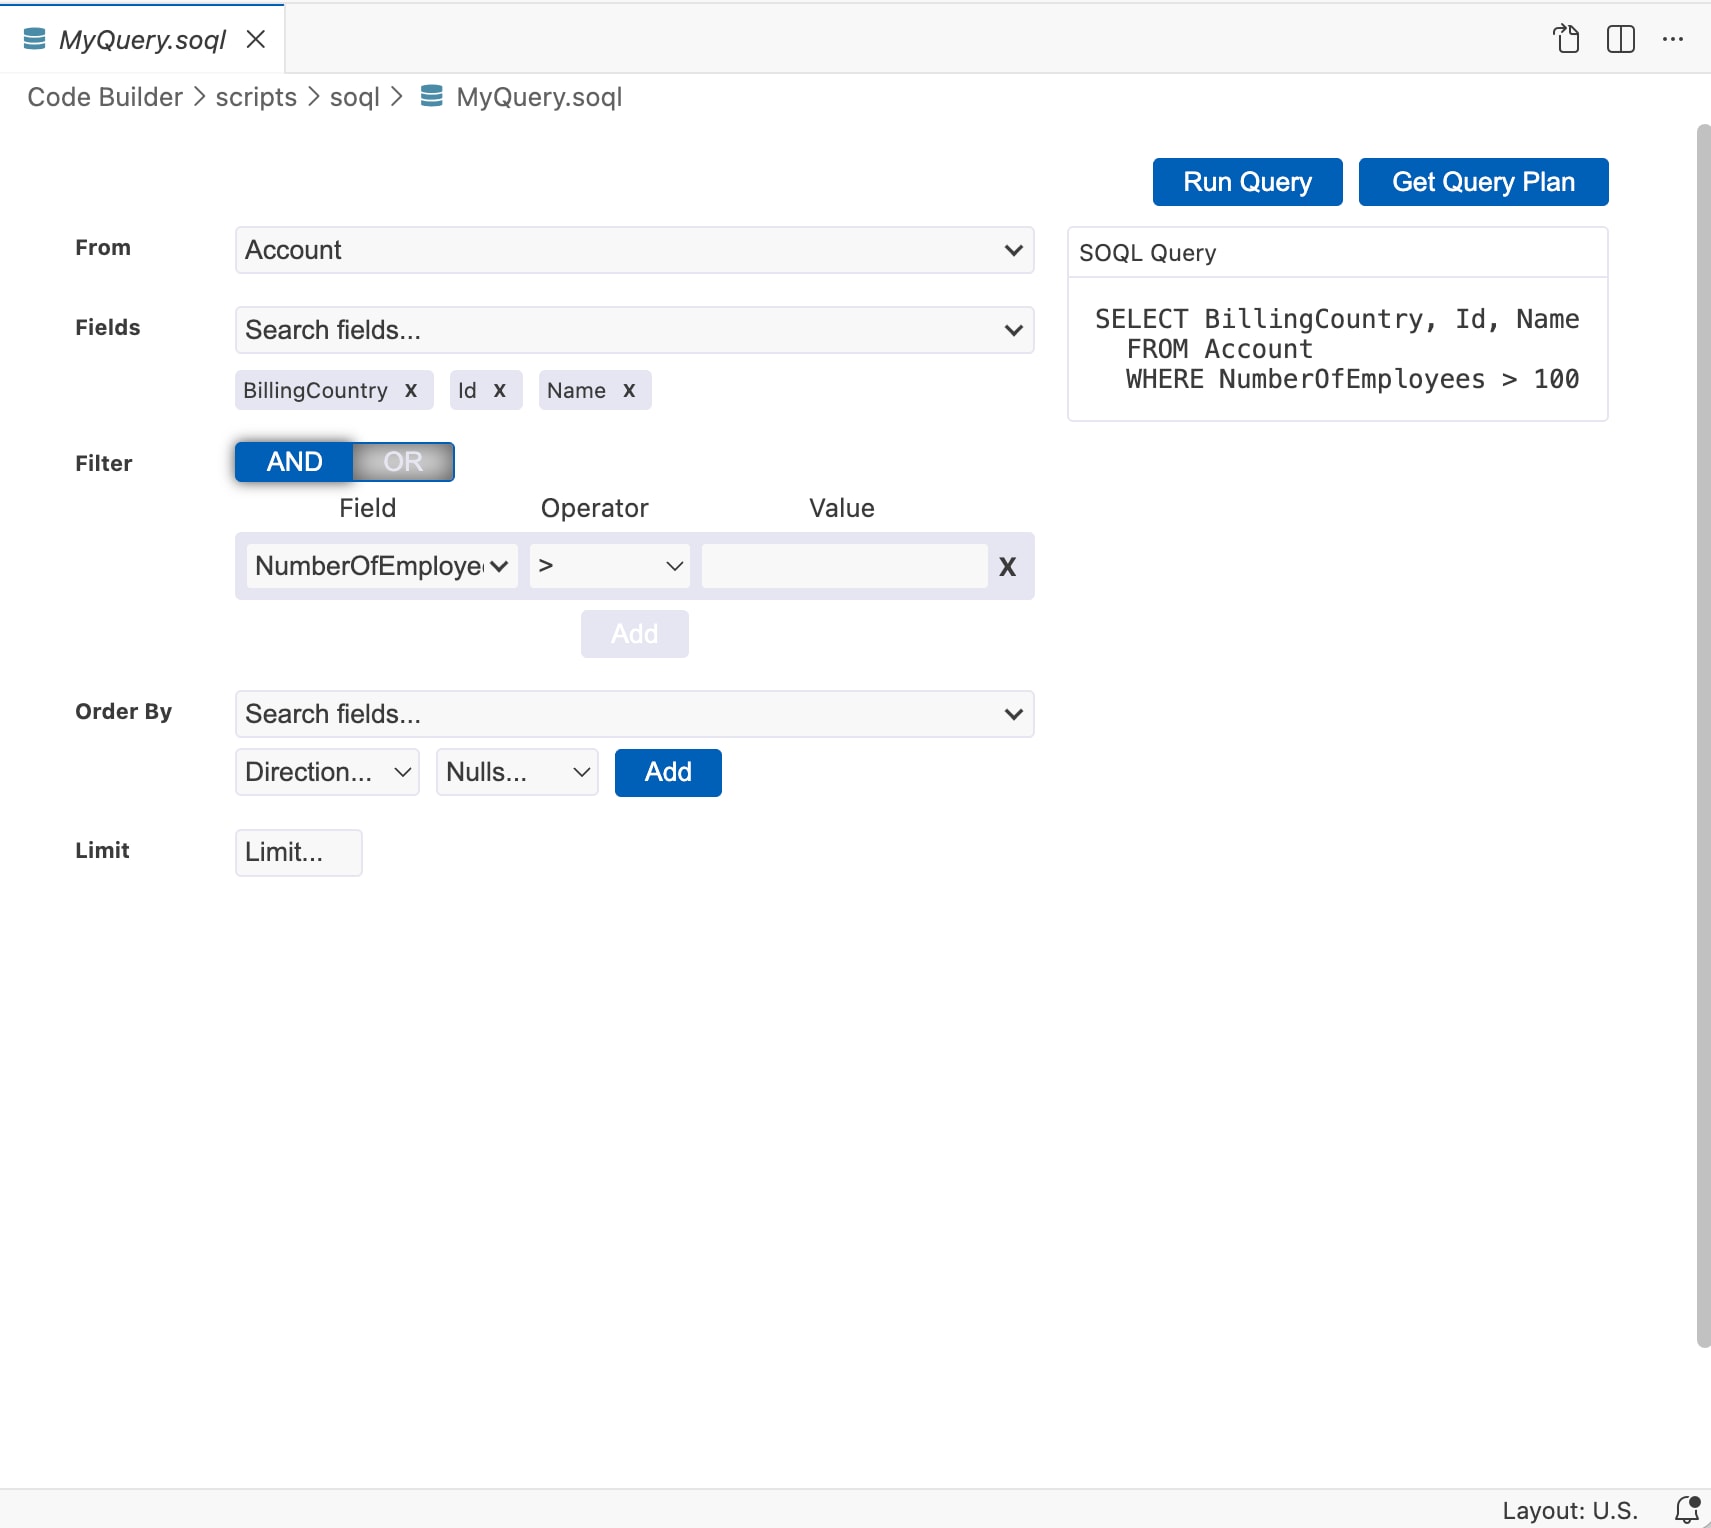Image resolution: width=1711 pixels, height=1528 pixels.
Task: Open the Nulls ordering dropdown
Action: coord(516,771)
